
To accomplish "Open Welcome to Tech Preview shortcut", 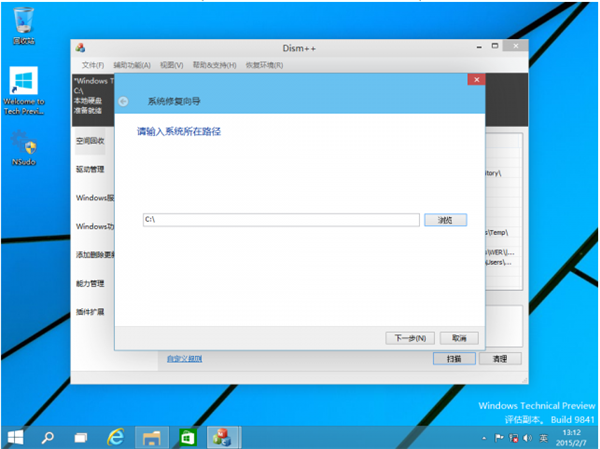I will (24, 91).
